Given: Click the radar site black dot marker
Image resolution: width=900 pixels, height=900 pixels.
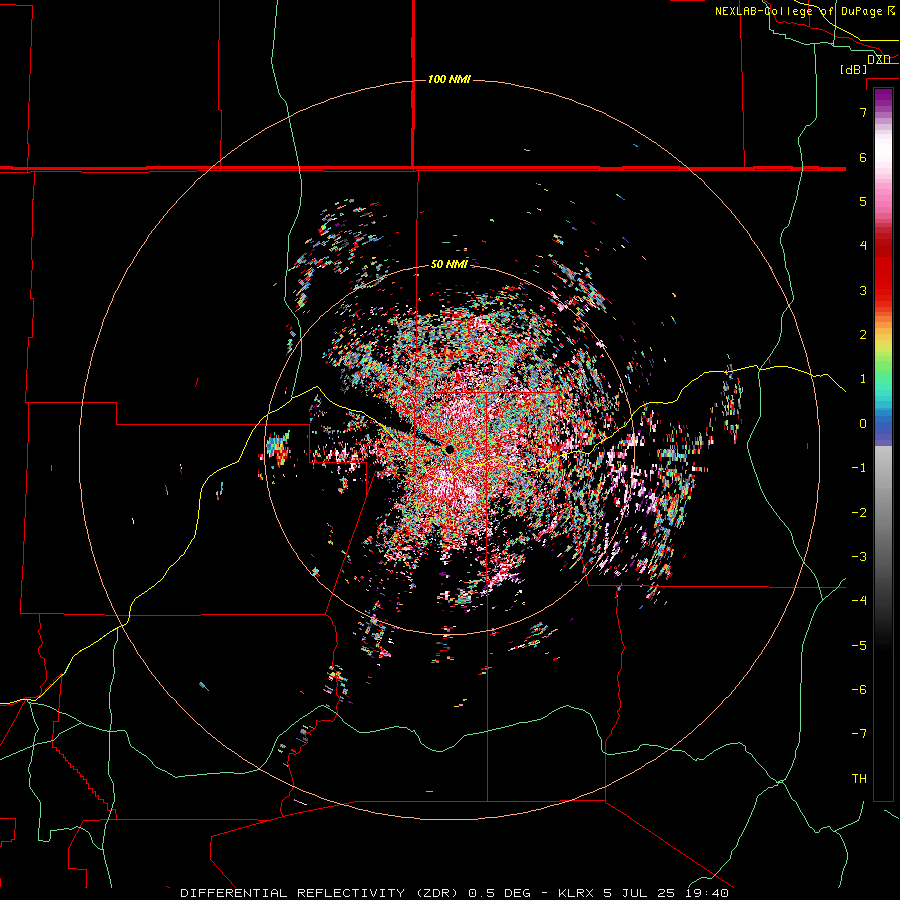Looking at the screenshot, I should (449, 449).
